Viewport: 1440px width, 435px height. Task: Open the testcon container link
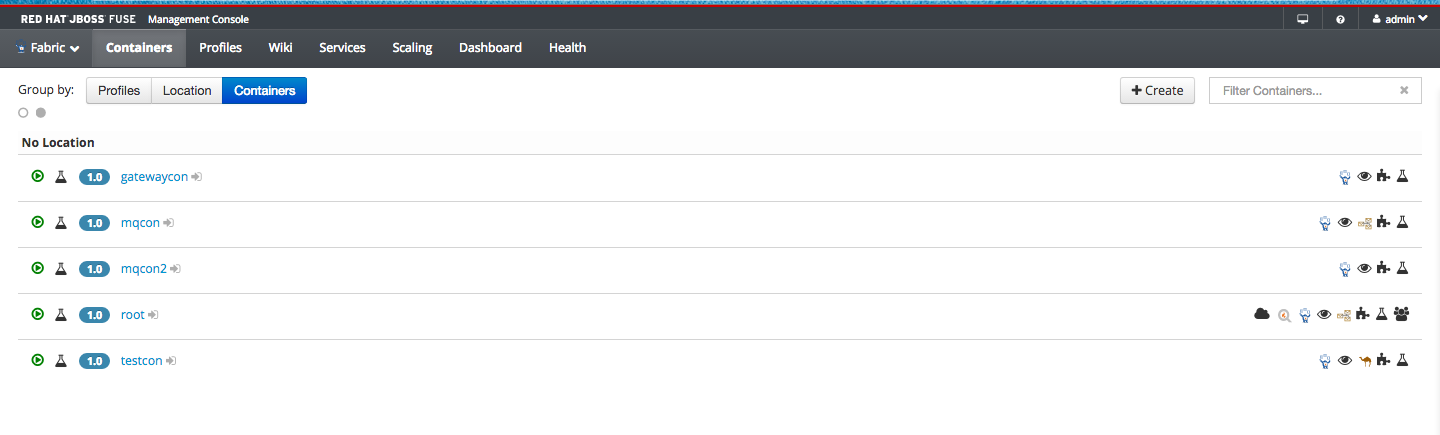(141, 361)
